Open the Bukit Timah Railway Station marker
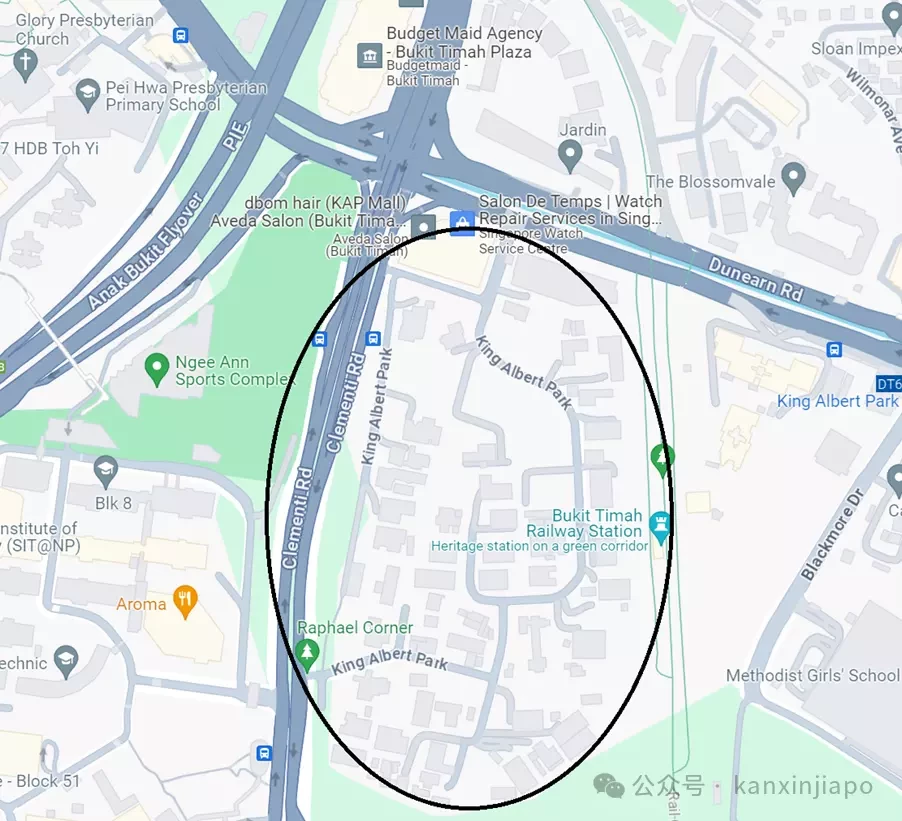The width and height of the screenshot is (902, 821). [x=660, y=527]
